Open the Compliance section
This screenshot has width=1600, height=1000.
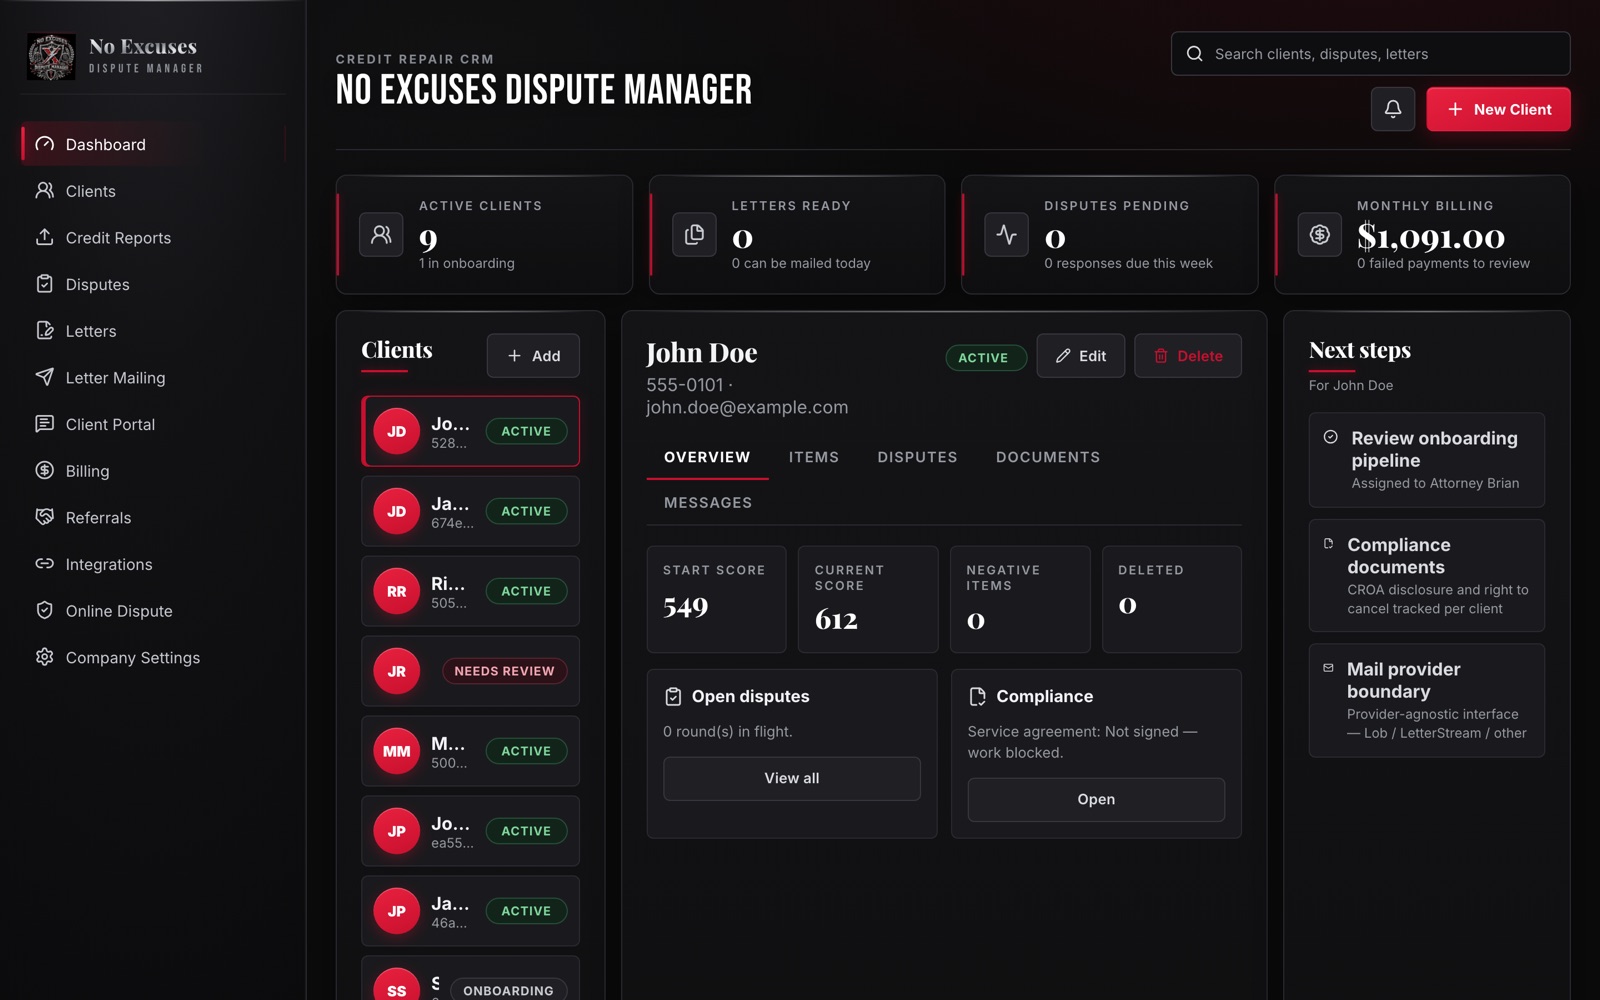point(1096,800)
